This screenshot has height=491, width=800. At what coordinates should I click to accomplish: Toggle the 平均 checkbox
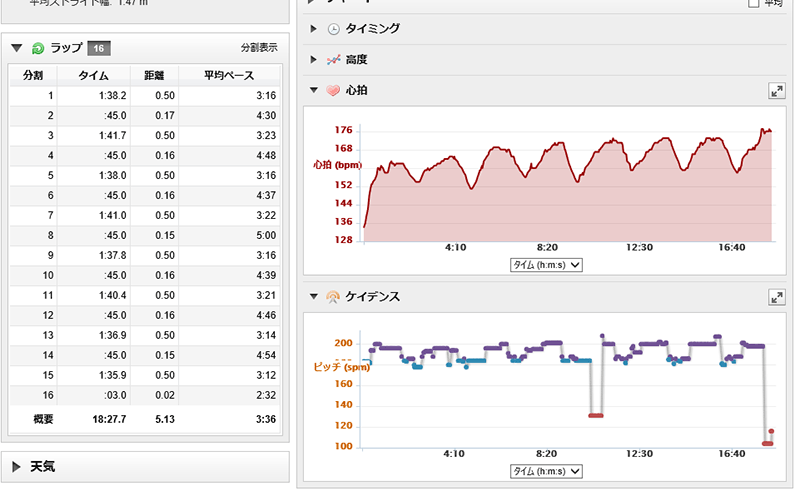tap(754, 4)
